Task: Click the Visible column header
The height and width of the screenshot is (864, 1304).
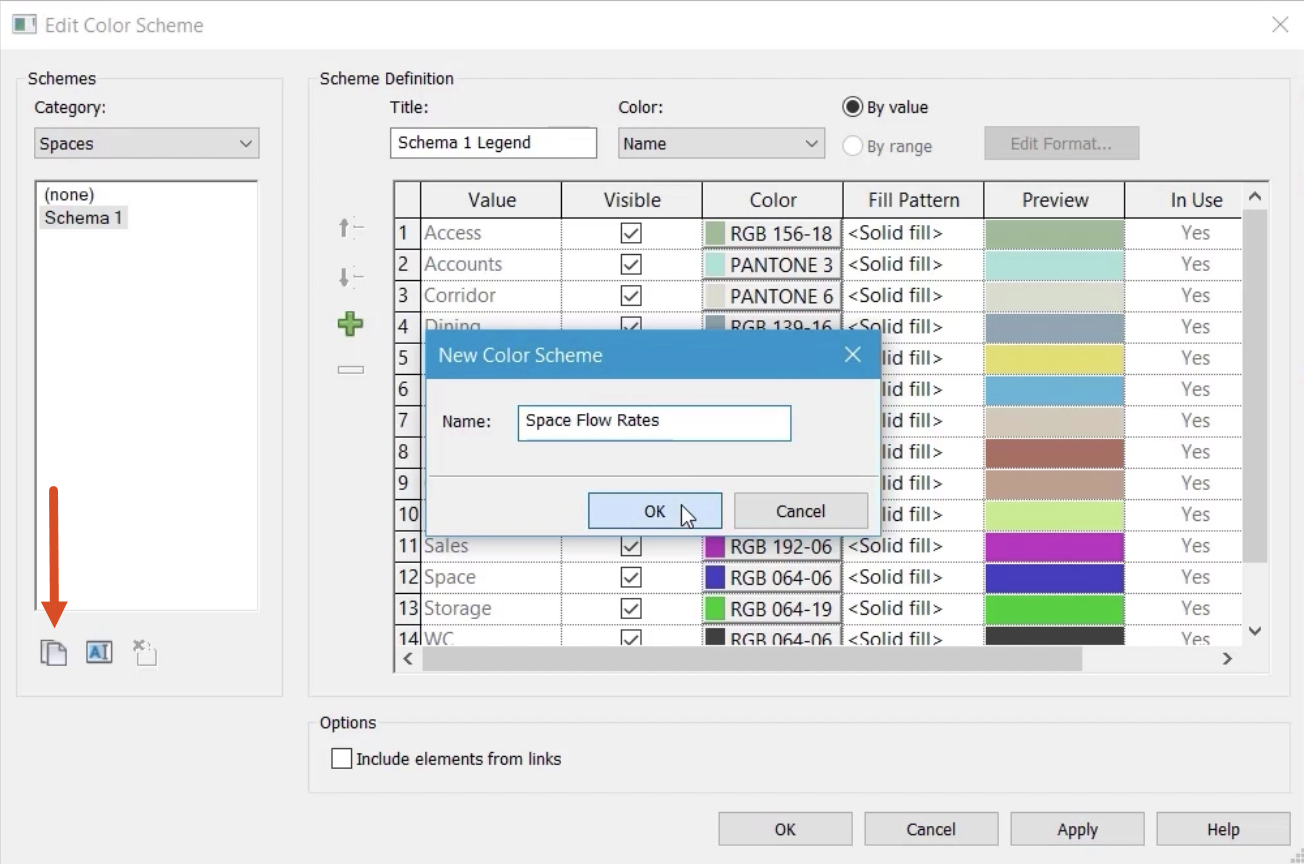Action: click(632, 200)
